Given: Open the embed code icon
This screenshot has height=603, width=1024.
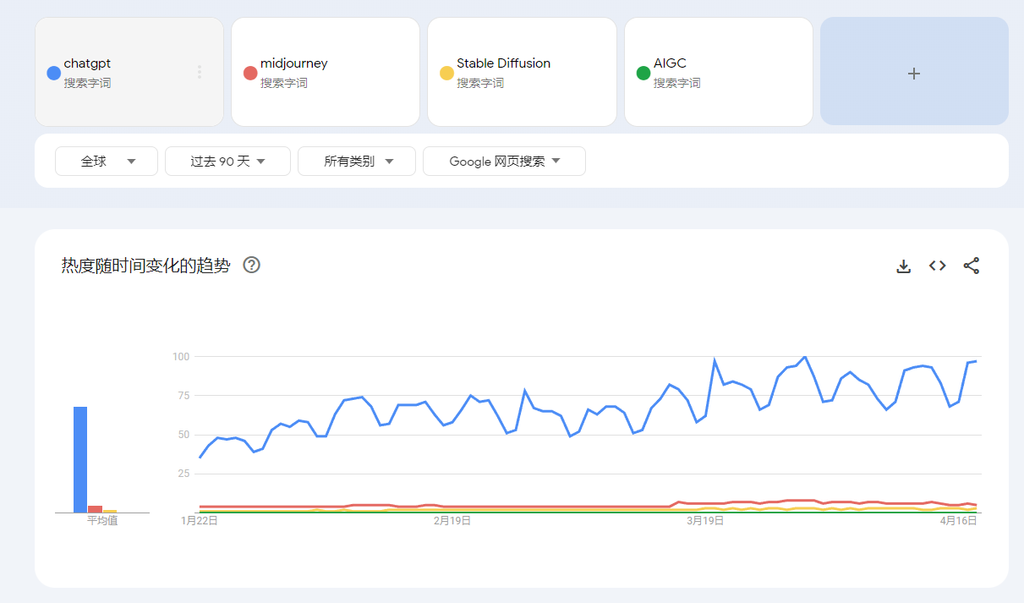Looking at the screenshot, I should [937, 265].
